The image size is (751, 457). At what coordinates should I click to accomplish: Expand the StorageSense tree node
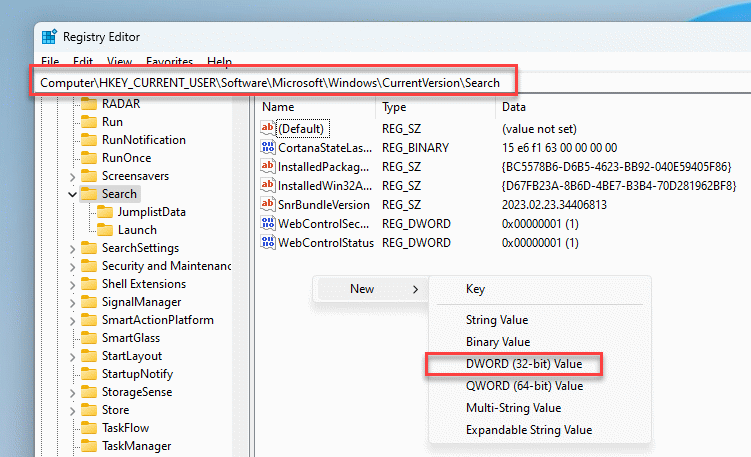[x=72, y=393]
